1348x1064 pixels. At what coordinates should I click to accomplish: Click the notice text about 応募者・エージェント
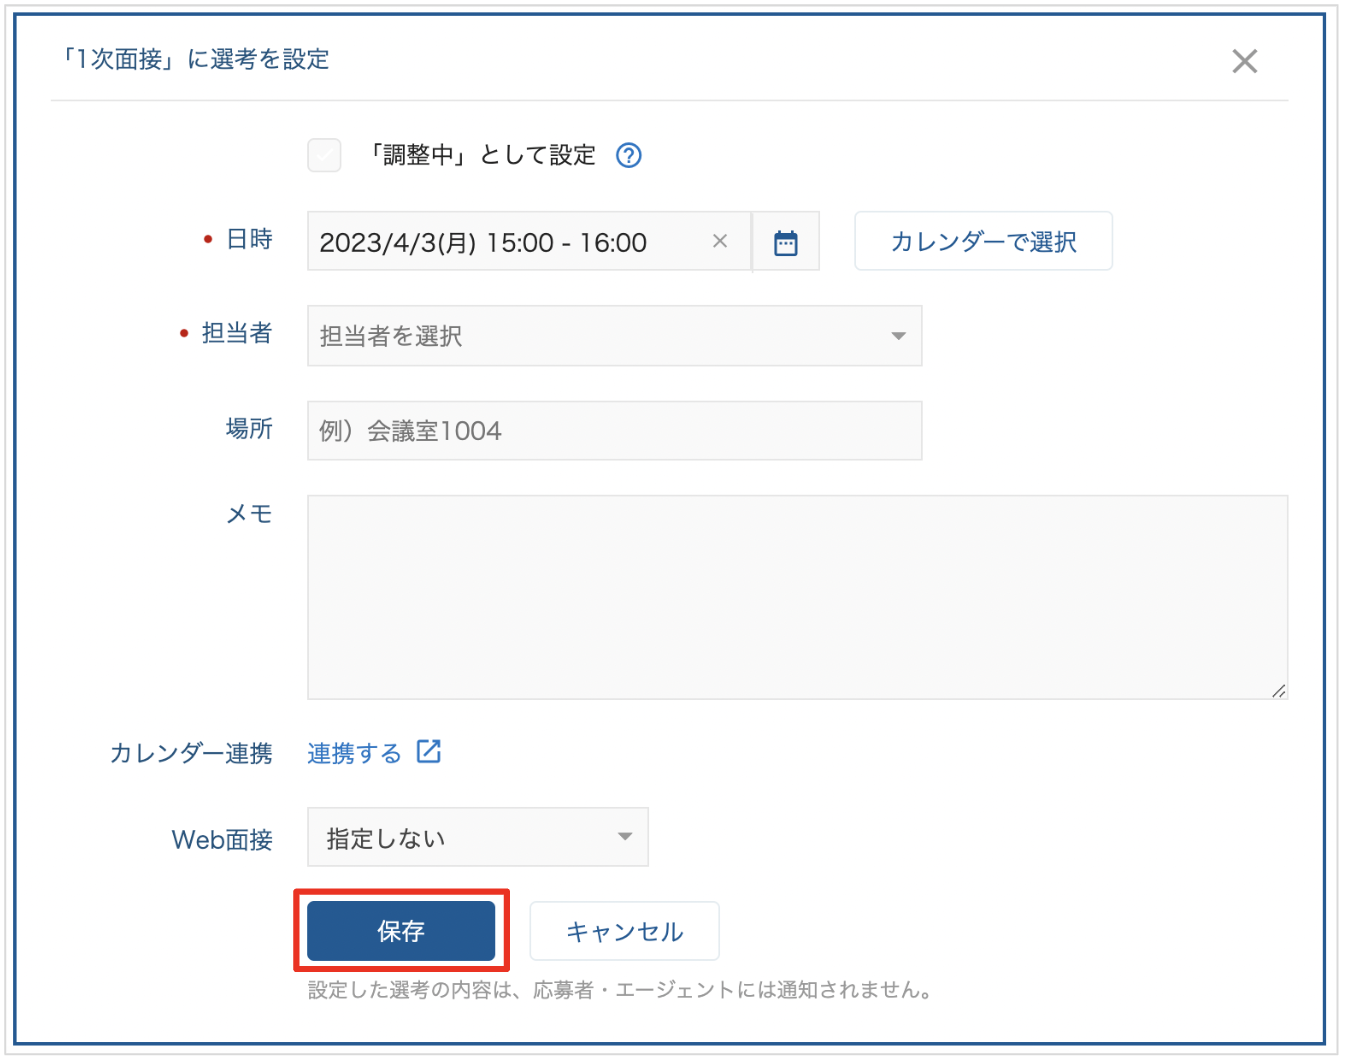click(x=621, y=990)
